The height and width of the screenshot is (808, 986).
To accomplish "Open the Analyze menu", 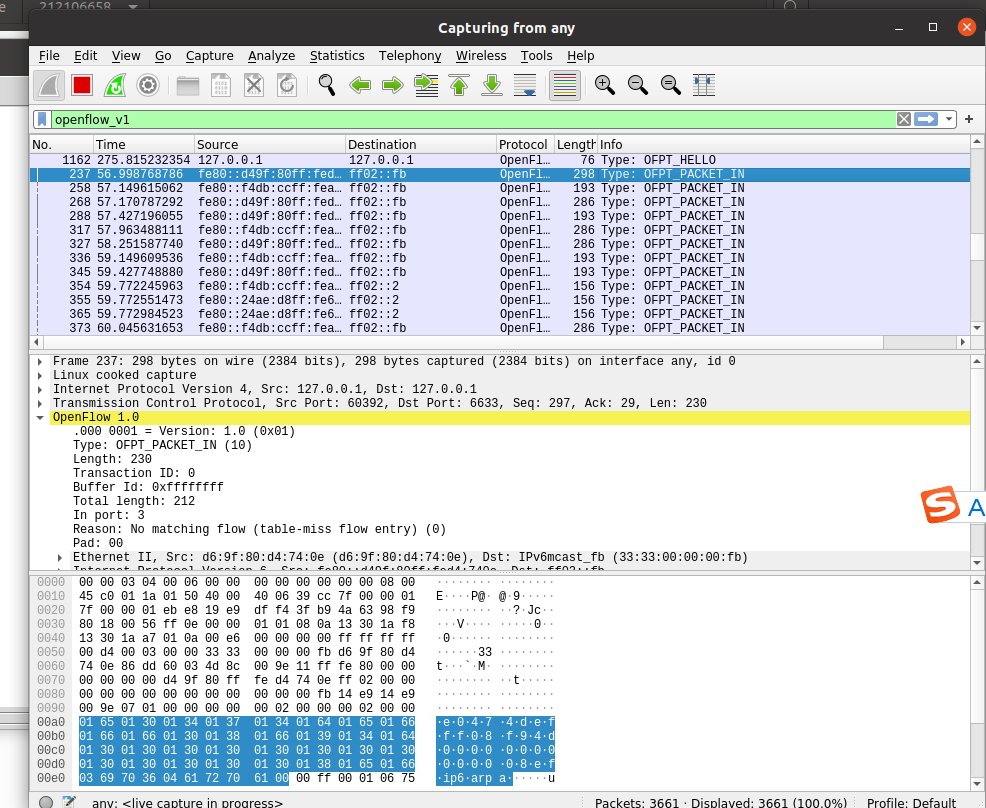I will click(x=272, y=56).
